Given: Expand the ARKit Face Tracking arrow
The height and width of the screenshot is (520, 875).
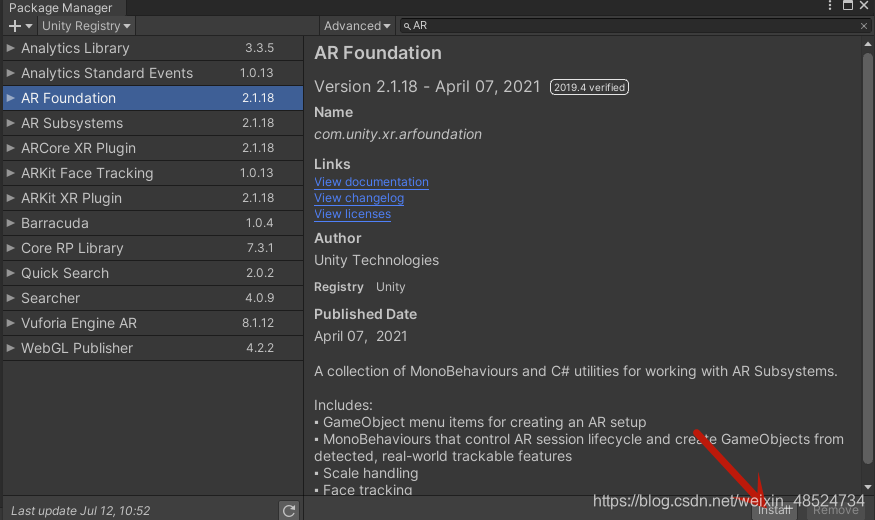Looking at the screenshot, I should (x=10, y=173).
